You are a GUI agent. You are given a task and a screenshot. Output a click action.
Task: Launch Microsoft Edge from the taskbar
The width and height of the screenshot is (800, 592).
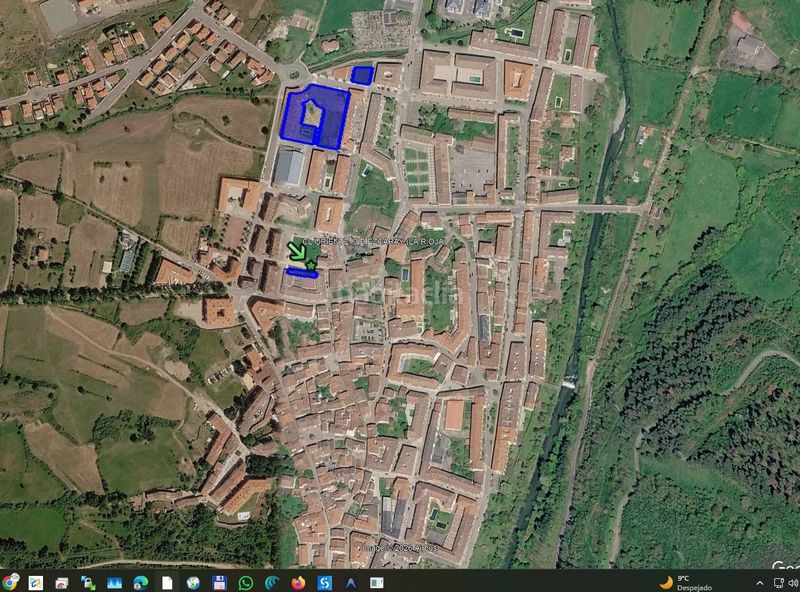pos(140,582)
